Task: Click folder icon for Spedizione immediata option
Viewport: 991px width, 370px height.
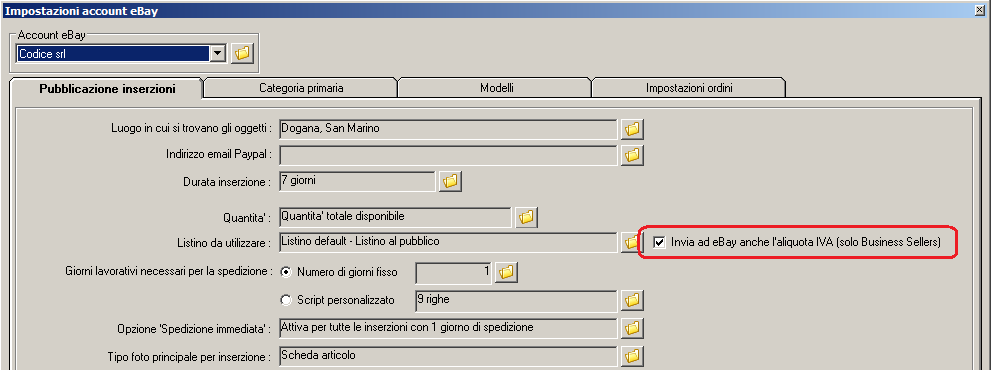Action: coord(632,328)
